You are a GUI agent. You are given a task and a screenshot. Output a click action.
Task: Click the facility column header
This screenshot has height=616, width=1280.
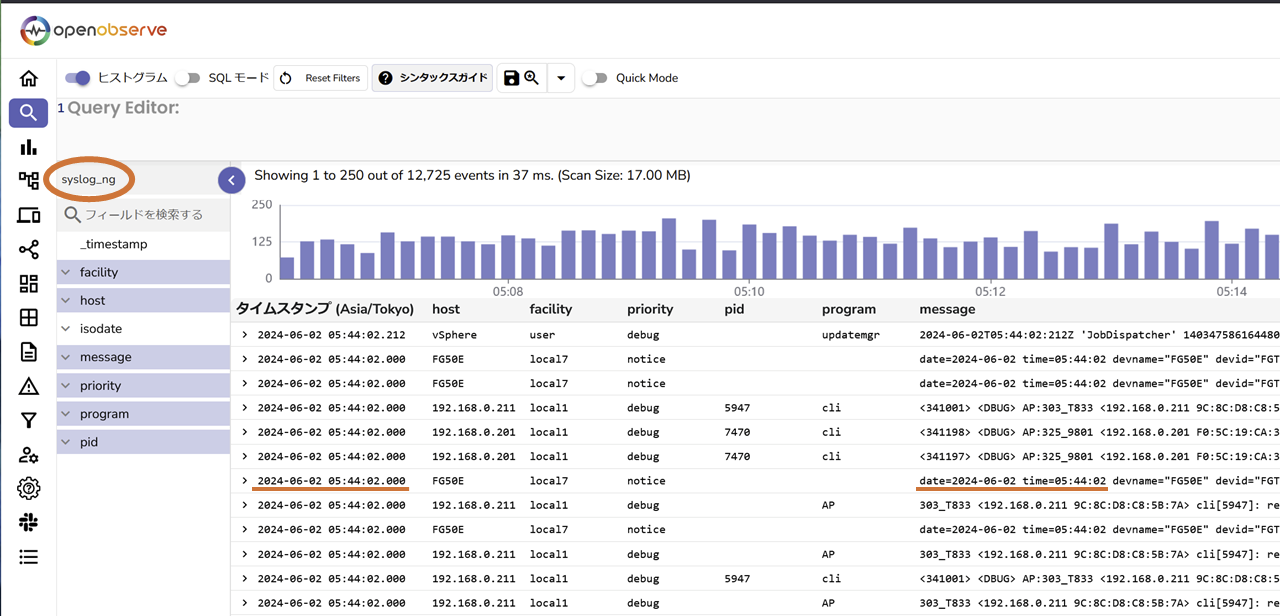550,309
